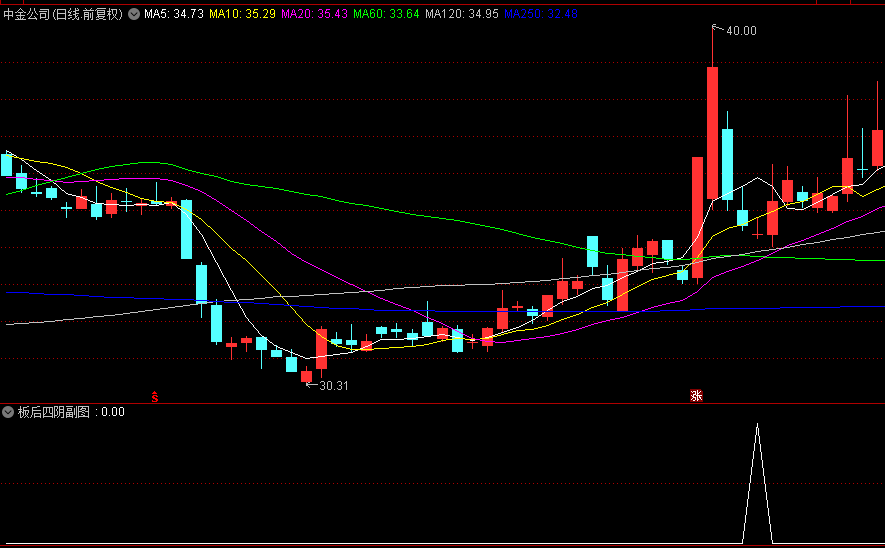This screenshot has width=885, height=548.
Task: Click the 板后四阴副图 : 0.00 indicator label
Action: tap(71, 412)
